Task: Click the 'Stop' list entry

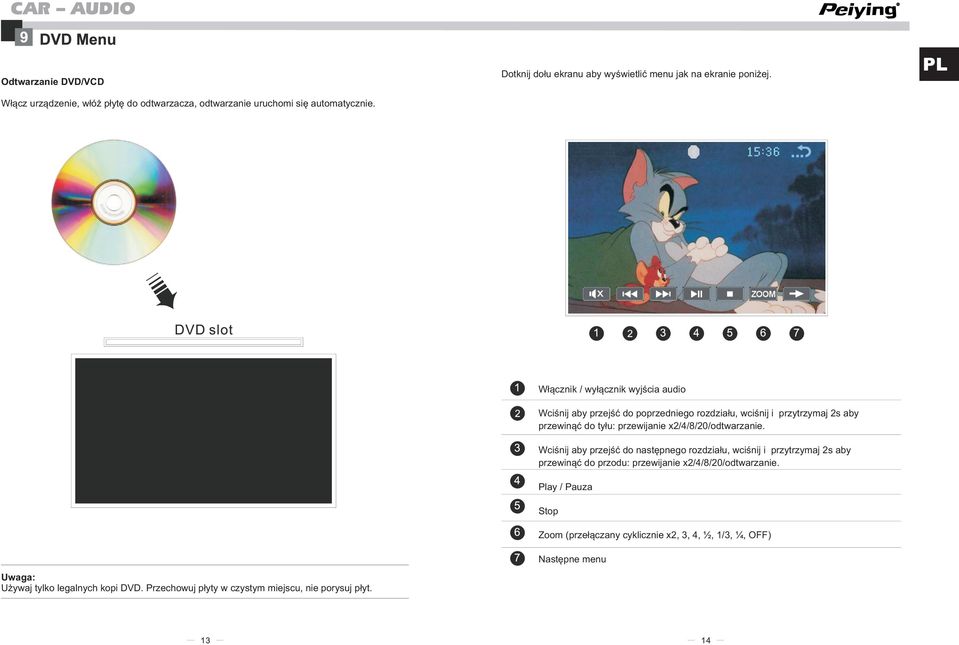Action: [548, 511]
